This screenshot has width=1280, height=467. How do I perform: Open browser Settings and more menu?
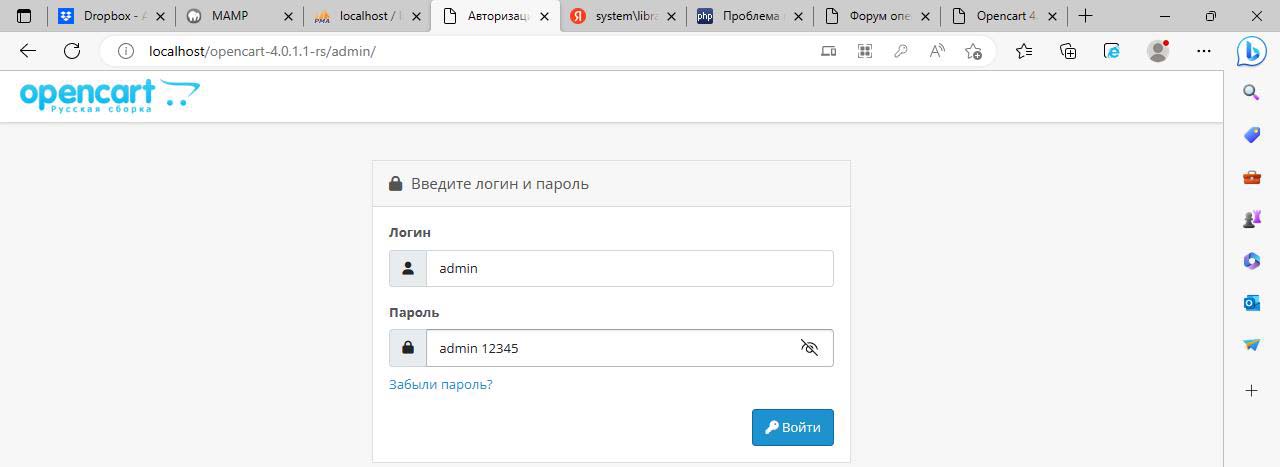1204,51
